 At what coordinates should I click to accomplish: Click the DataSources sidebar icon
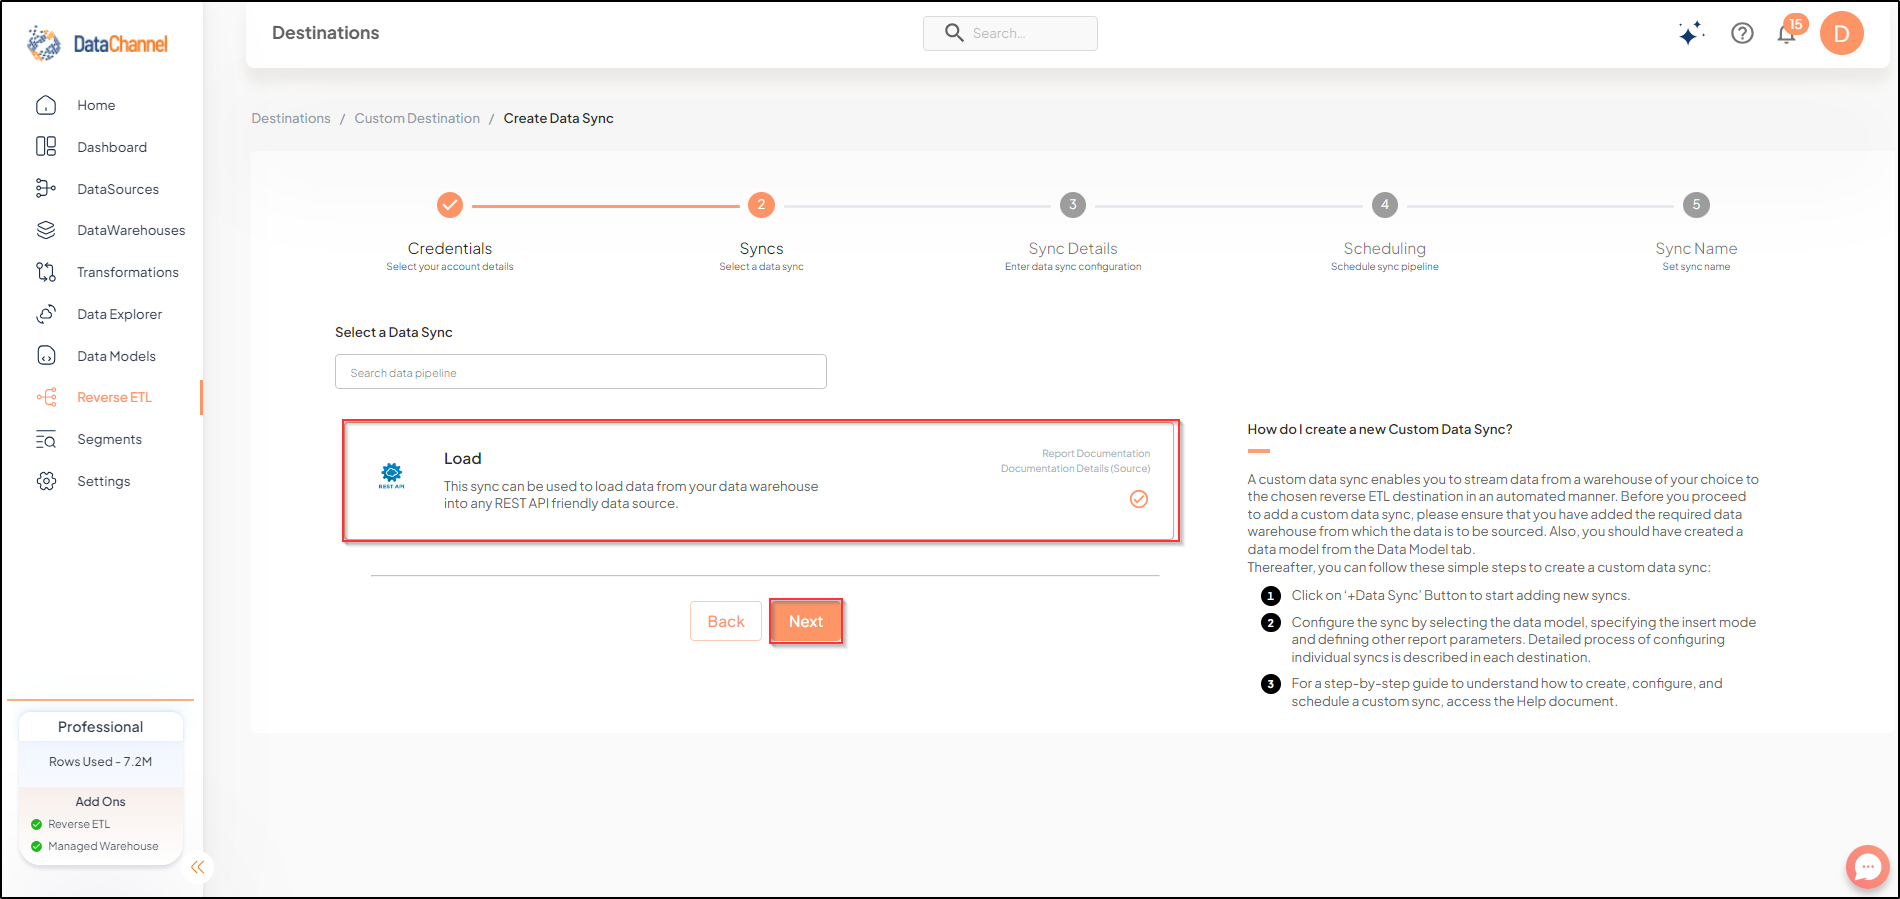[x=46, y=189]
